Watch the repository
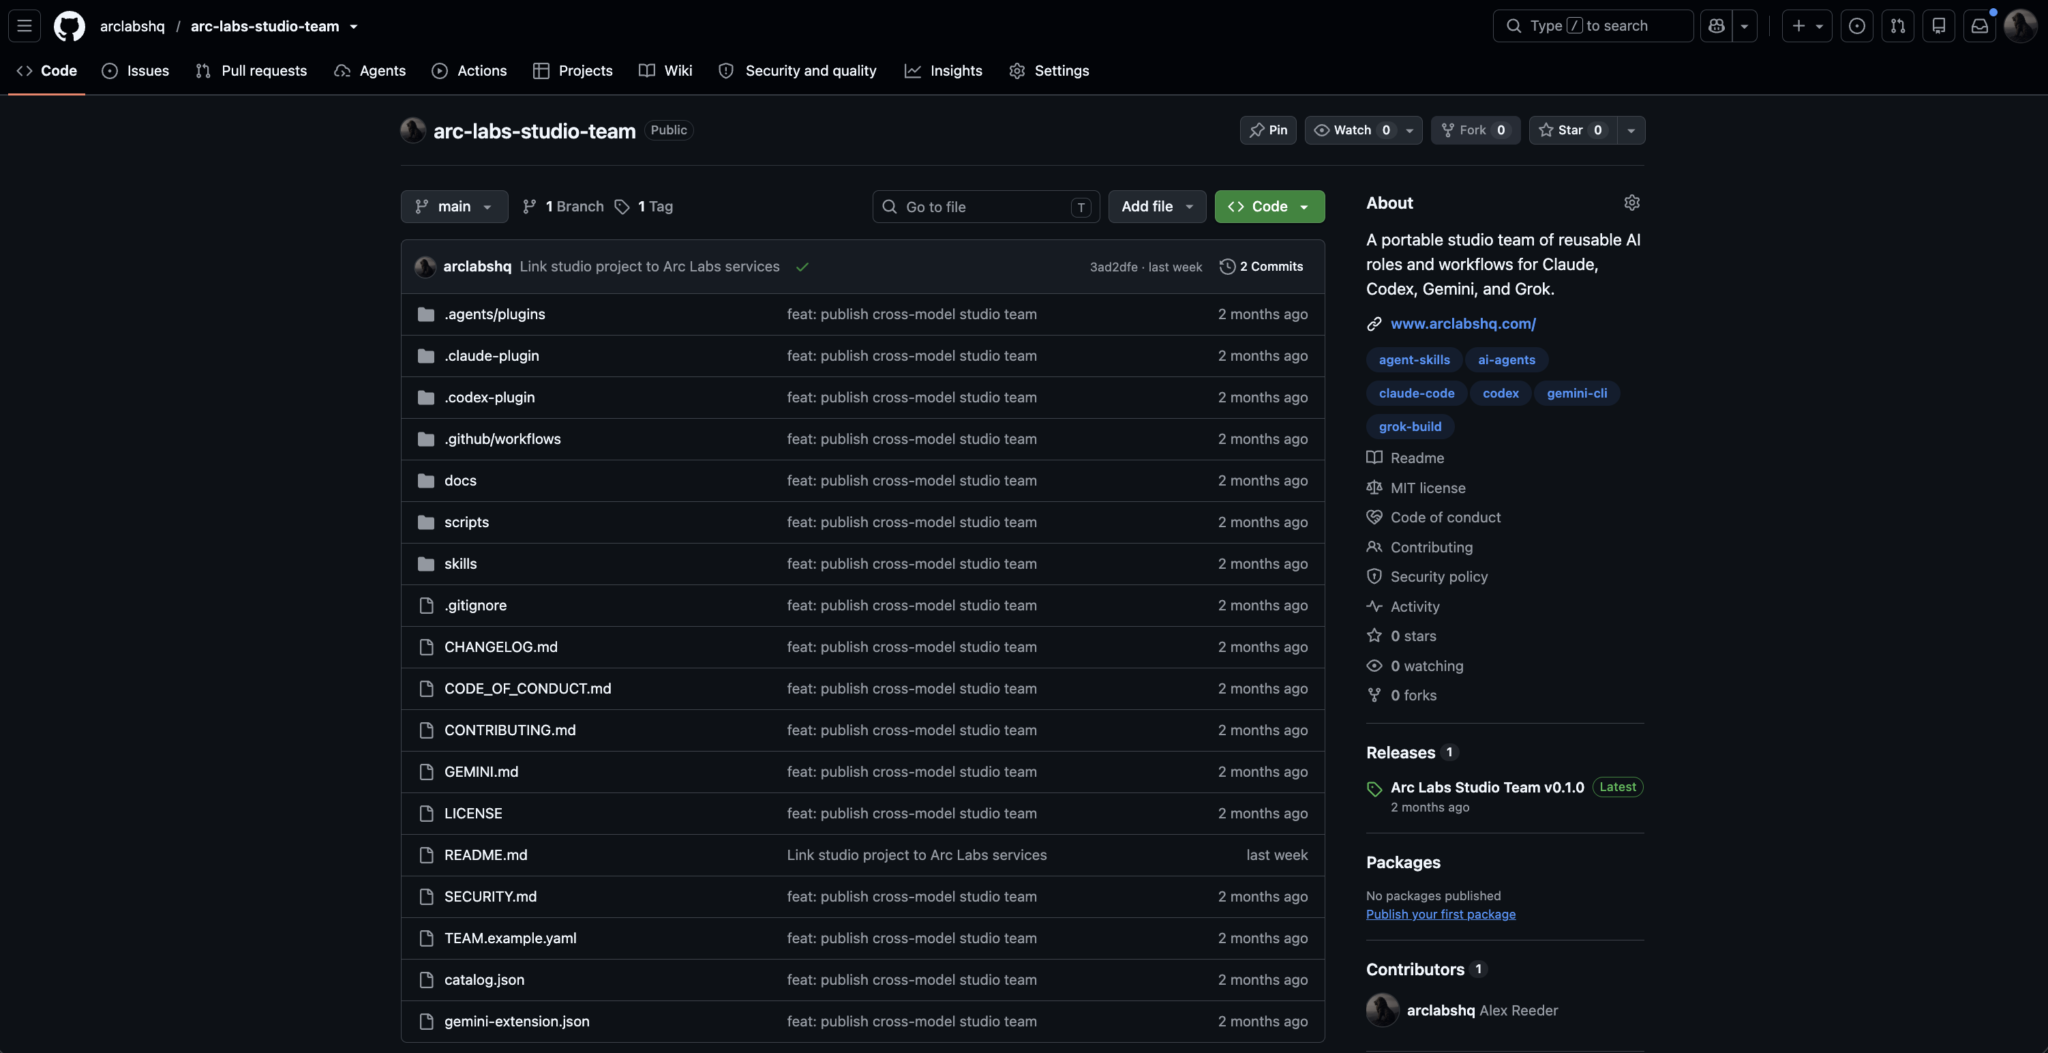The height and width of the screenshot is (1053, 2048). [x=1351, y=130]
